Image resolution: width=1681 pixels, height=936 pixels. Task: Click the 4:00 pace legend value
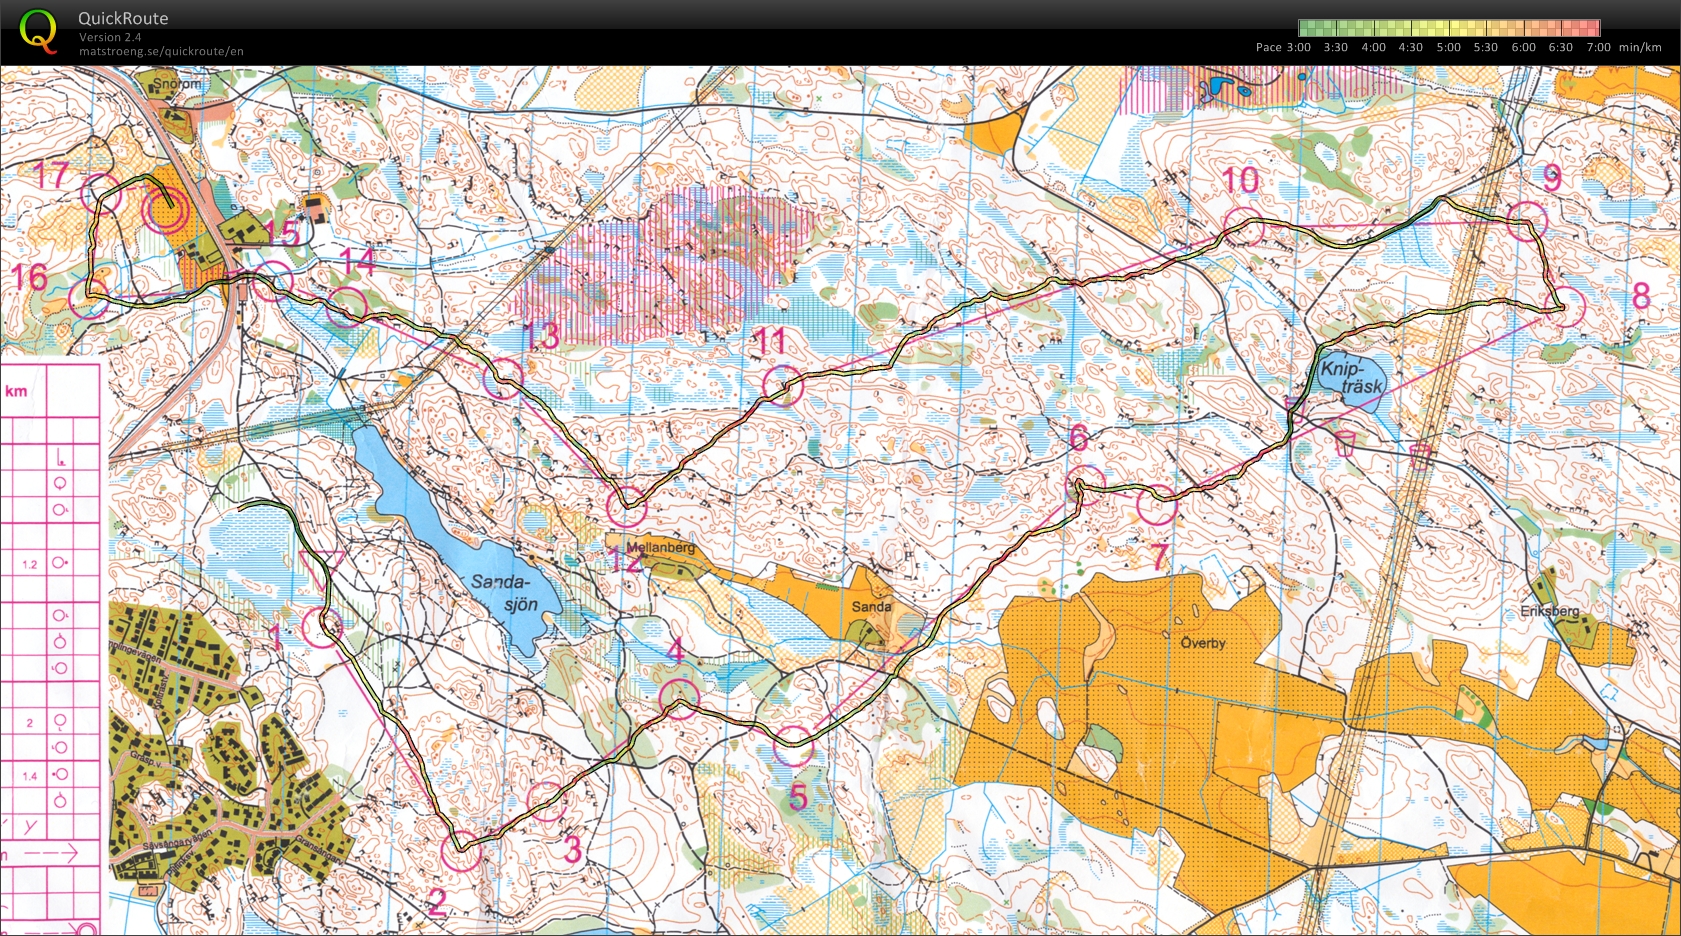tap(1373, 47)
